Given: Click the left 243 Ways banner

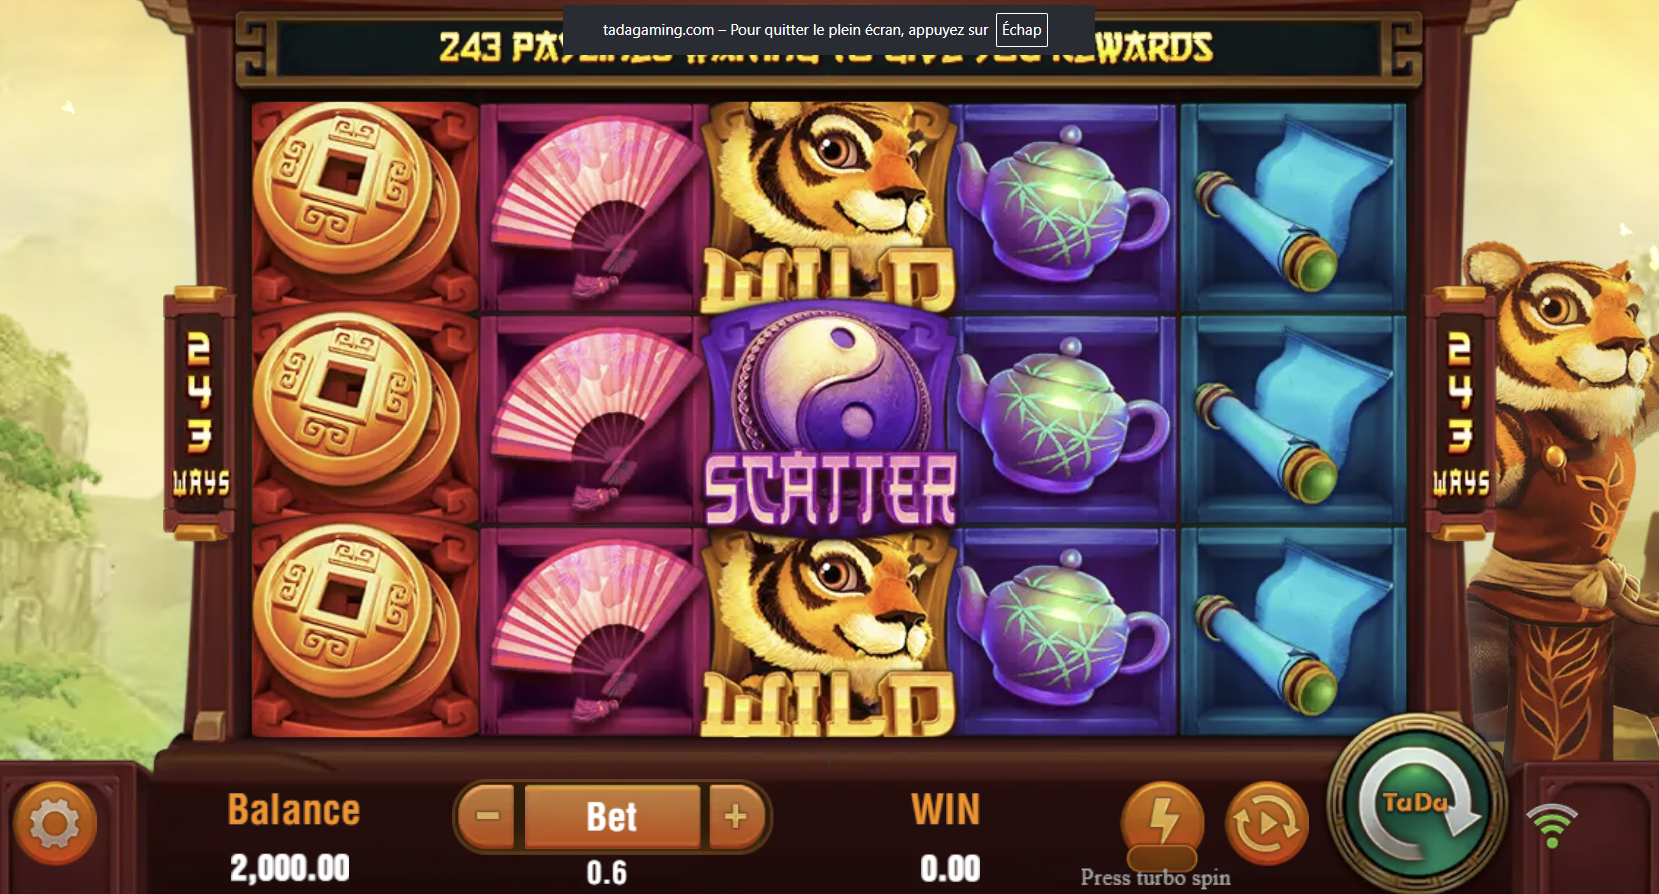Looking at the screenshot, I should pos(200,413).
